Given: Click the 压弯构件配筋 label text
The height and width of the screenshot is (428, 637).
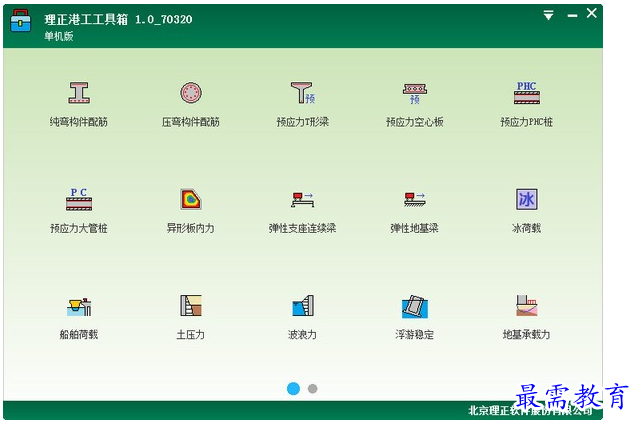Looking at the screenshot, I should coord(191,122).
